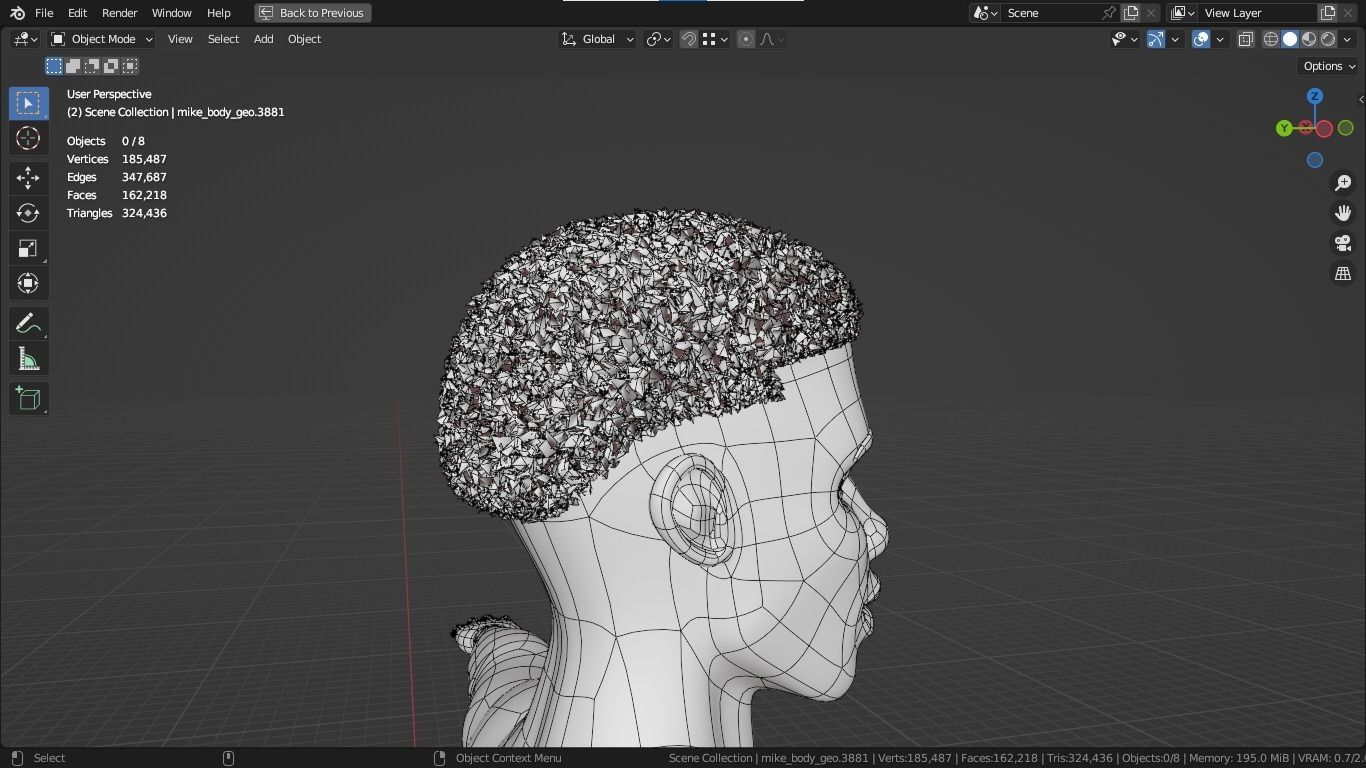Open the View Layer browse dropdown
This screenshot has width=1366, height=768.
(1182, 13)
